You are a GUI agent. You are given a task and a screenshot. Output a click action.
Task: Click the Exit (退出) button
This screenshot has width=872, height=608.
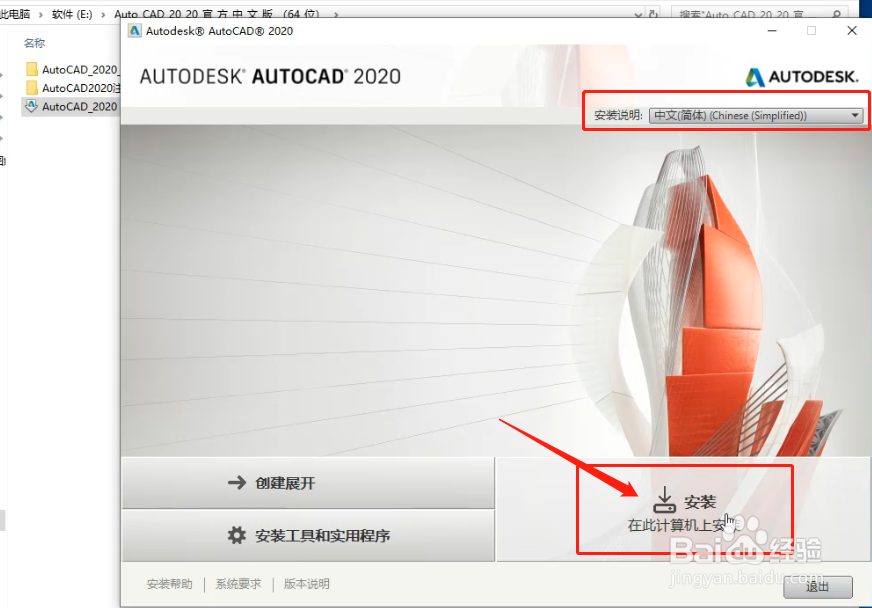click(818, 587)
